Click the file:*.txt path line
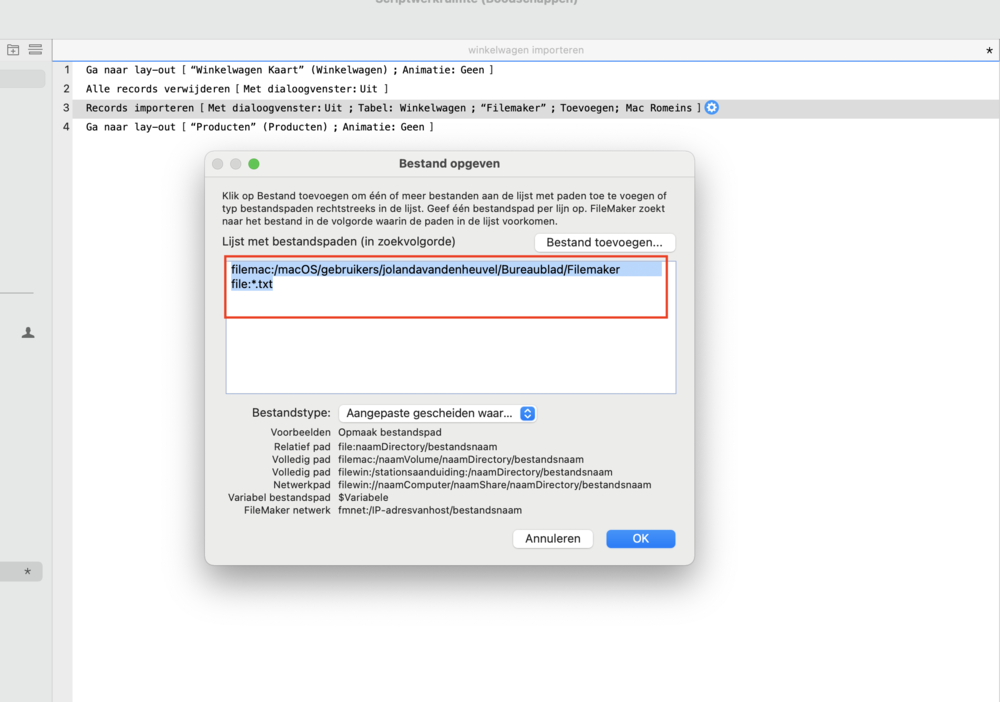This screenshot has height=702, width=1000. tap(252, 284)
